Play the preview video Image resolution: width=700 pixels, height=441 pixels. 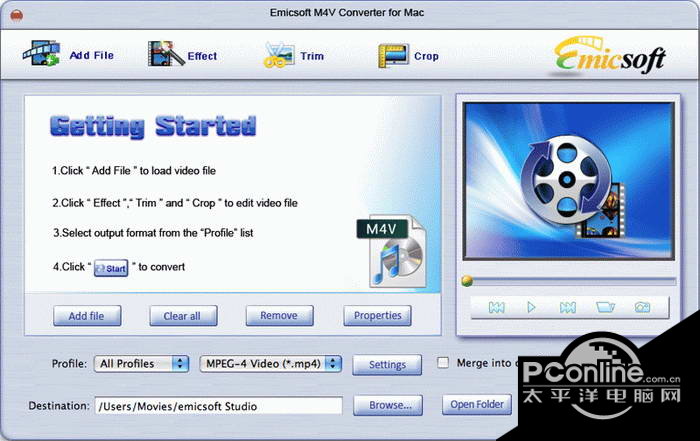coord(531,307)
